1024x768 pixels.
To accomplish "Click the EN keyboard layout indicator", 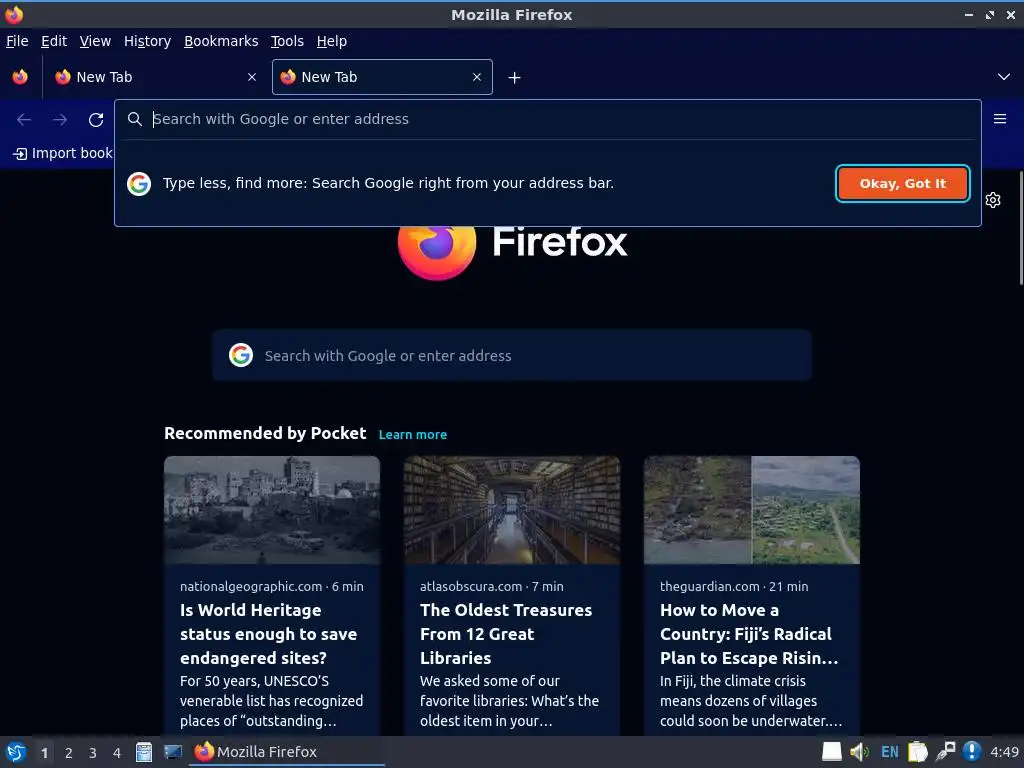I will 889,752.
